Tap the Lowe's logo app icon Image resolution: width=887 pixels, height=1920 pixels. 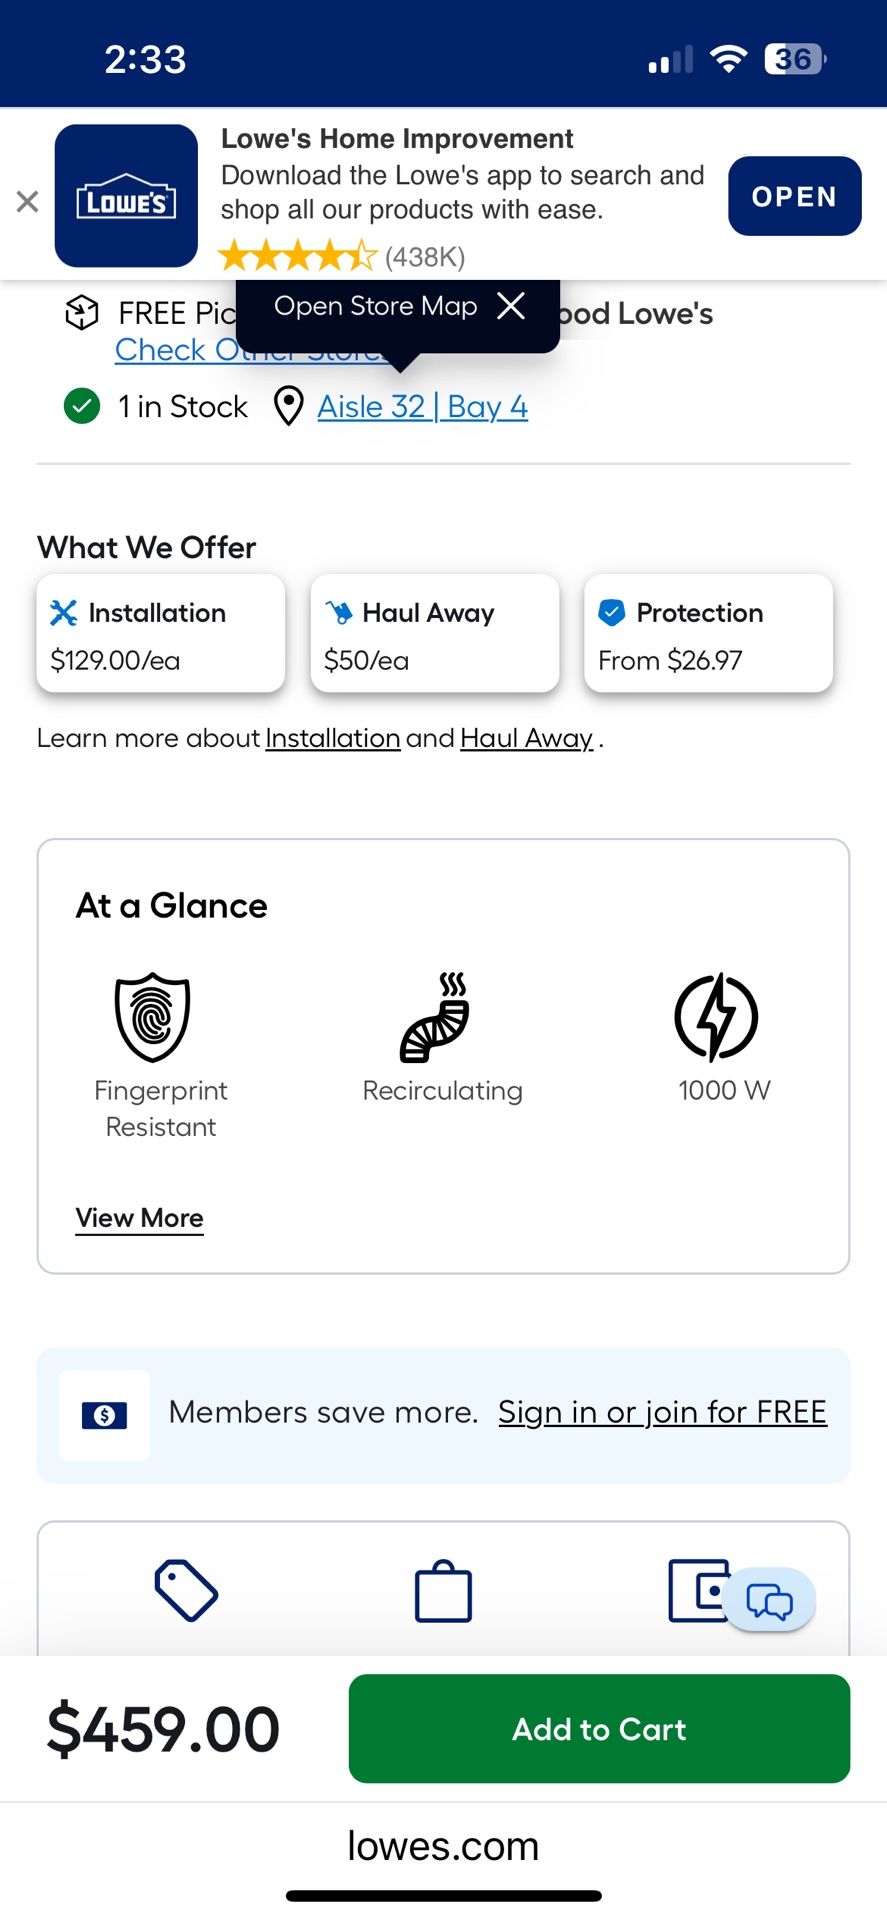point(126,196)
